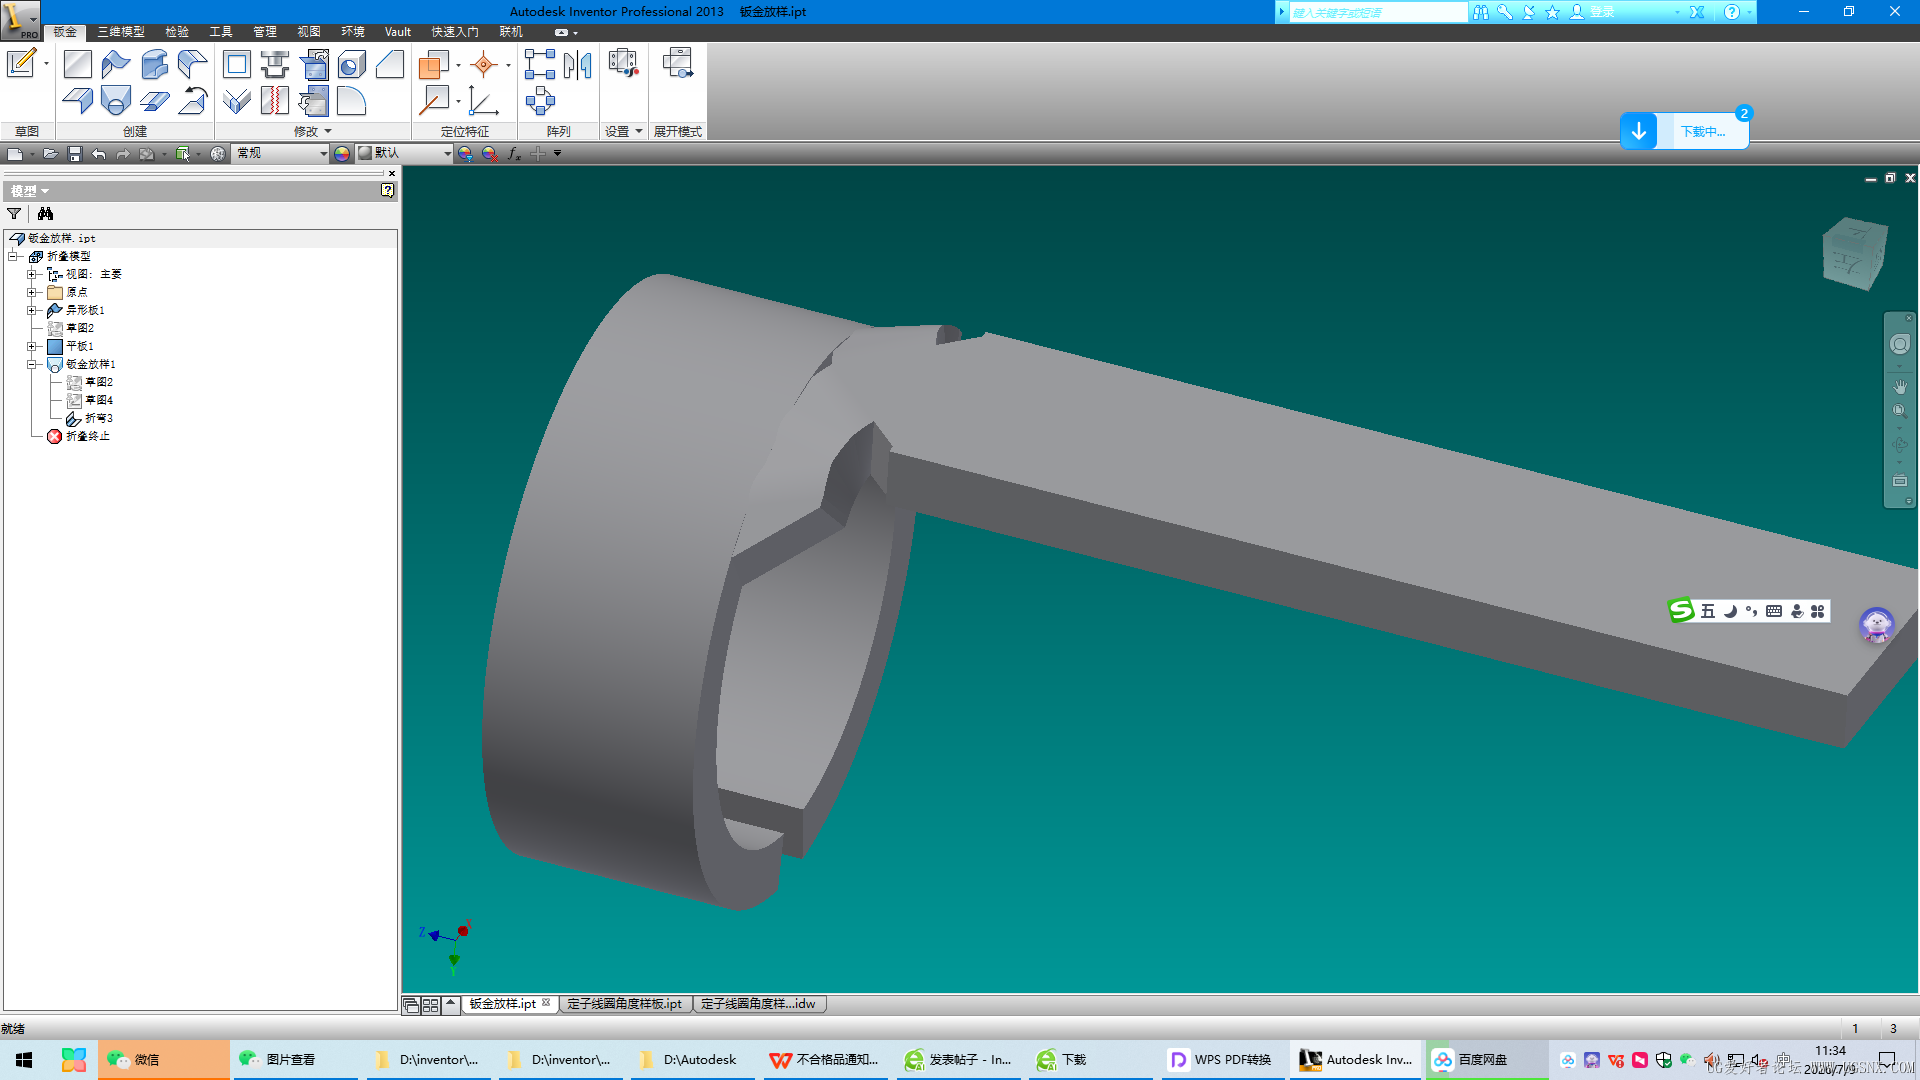
Task: Click the Corner Seam tool icon
Action: (237, 101)
